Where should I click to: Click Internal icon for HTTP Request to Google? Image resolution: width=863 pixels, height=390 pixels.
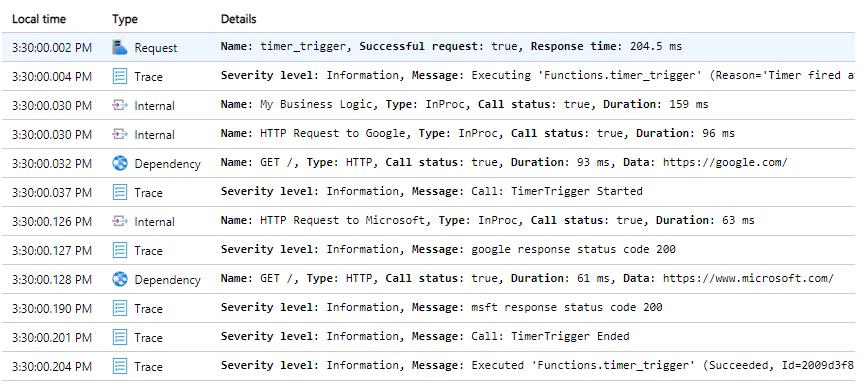120,134
